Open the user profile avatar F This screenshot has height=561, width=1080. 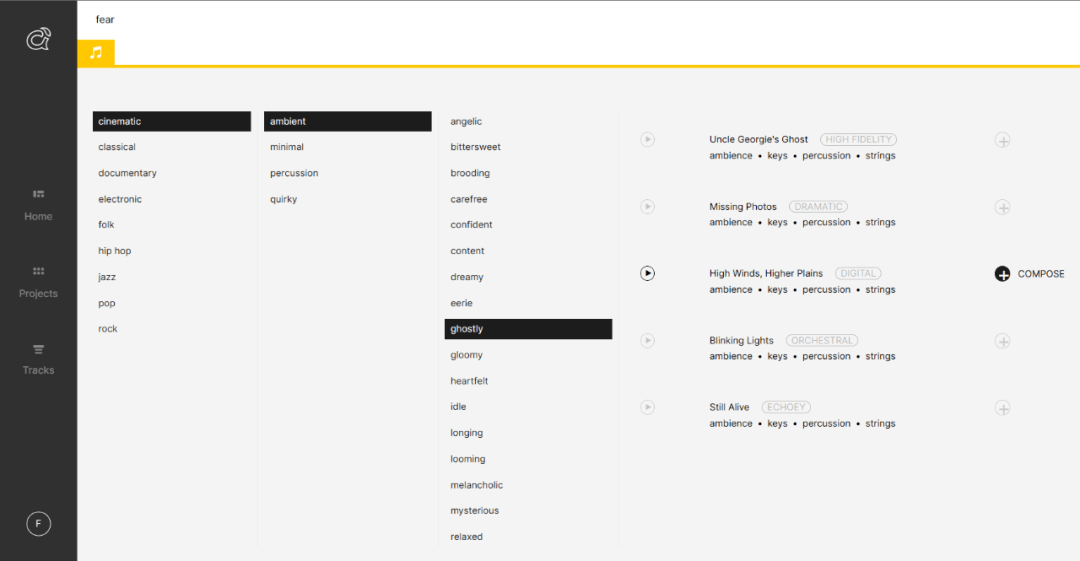pyautogui.click(x=38, y=524)
